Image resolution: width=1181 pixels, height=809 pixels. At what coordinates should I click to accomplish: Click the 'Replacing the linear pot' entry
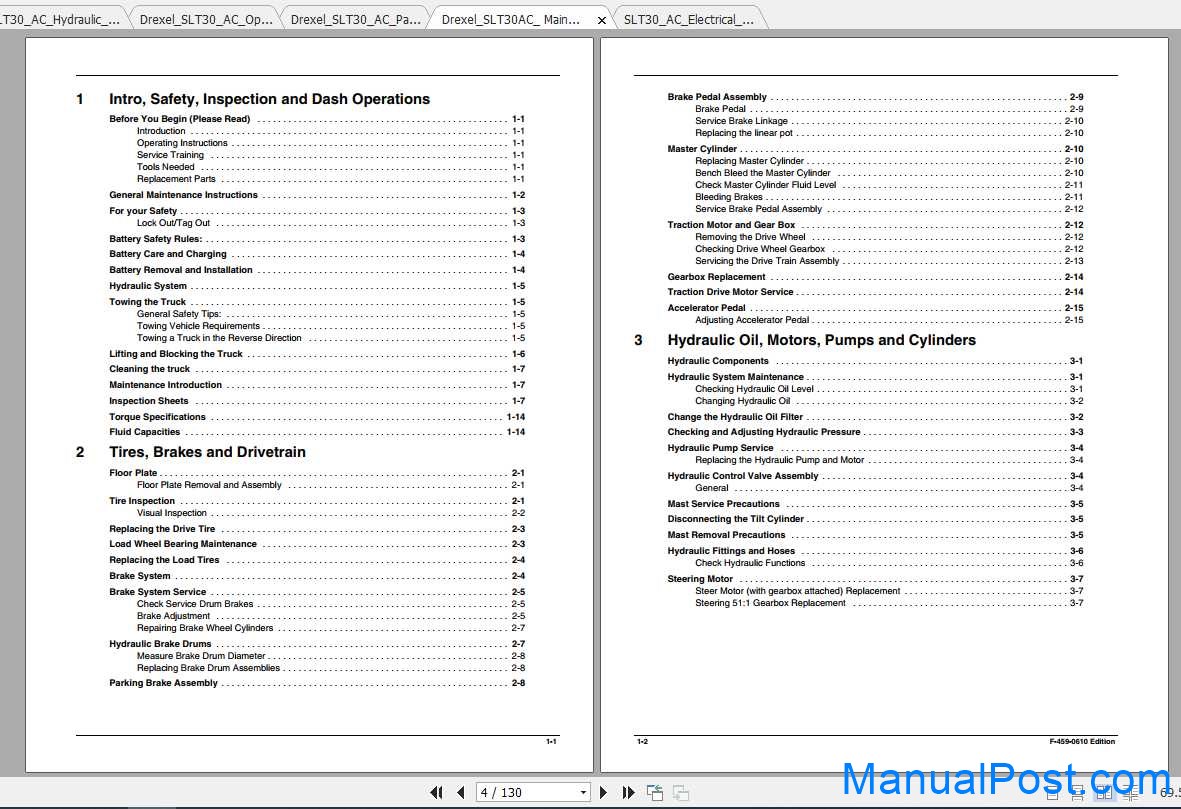[890, 133]
